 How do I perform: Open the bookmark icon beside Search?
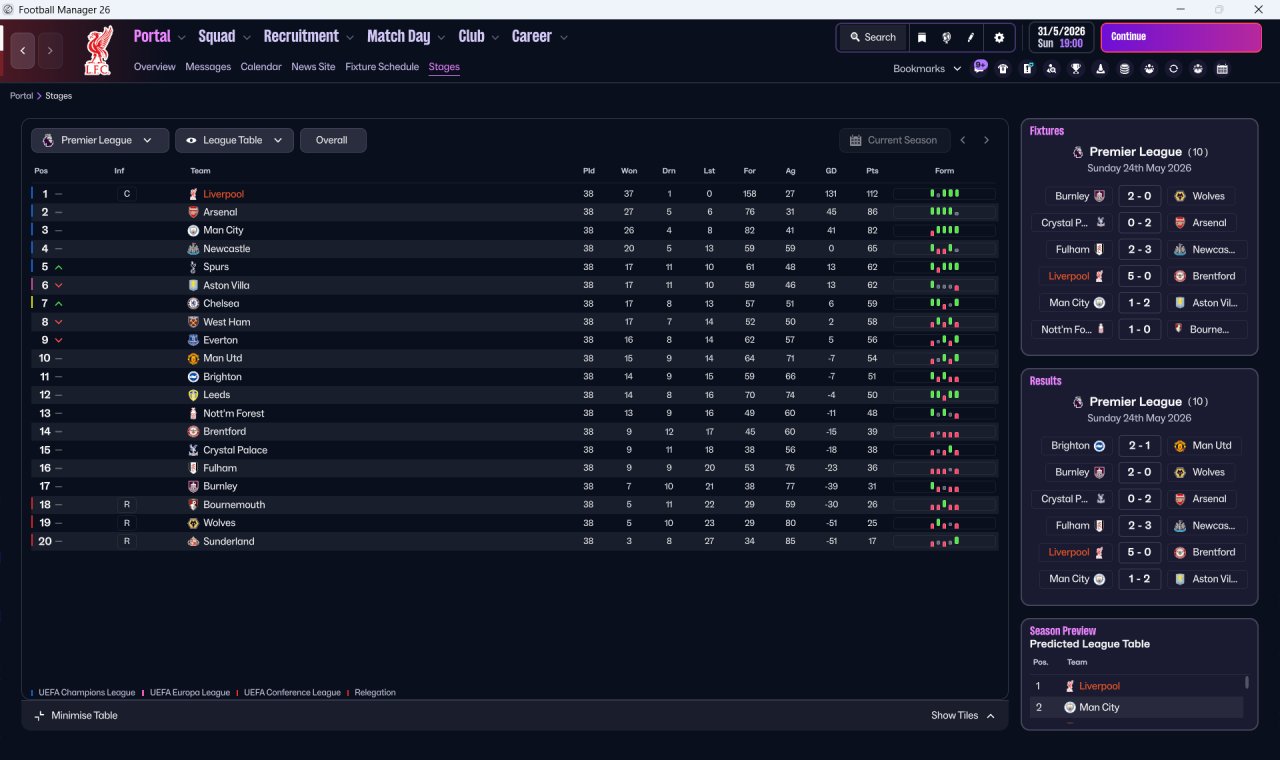pyautogui.click(x=922, y=37)
